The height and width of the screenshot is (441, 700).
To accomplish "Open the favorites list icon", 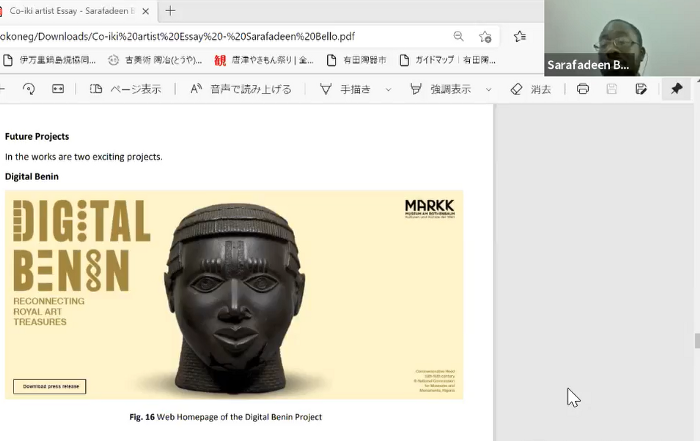I will coord(520,36).
